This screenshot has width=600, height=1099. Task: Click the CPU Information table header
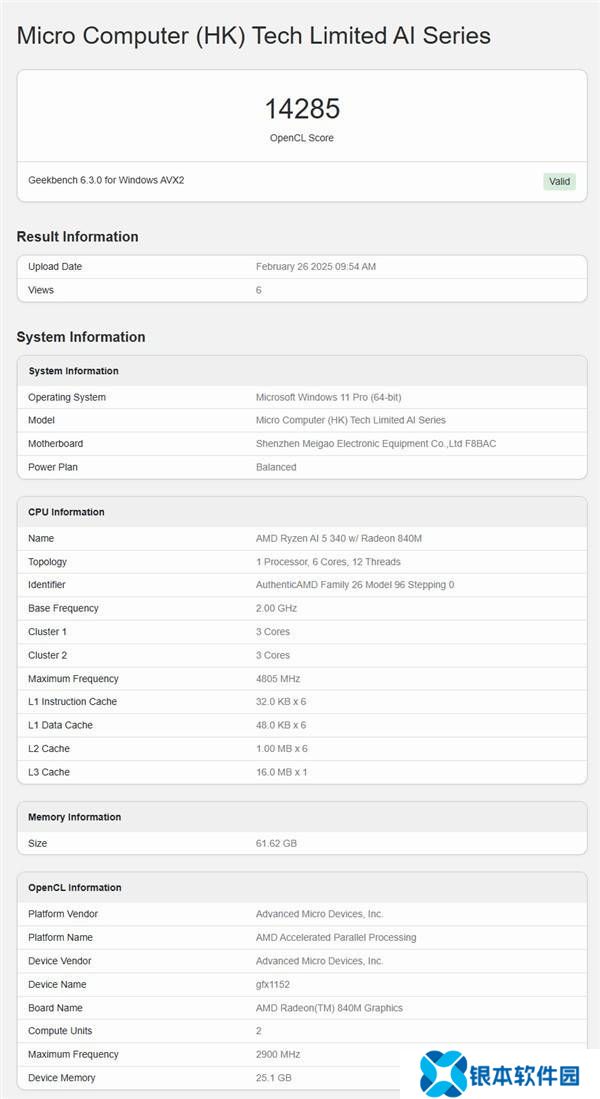tap(66, 512)
